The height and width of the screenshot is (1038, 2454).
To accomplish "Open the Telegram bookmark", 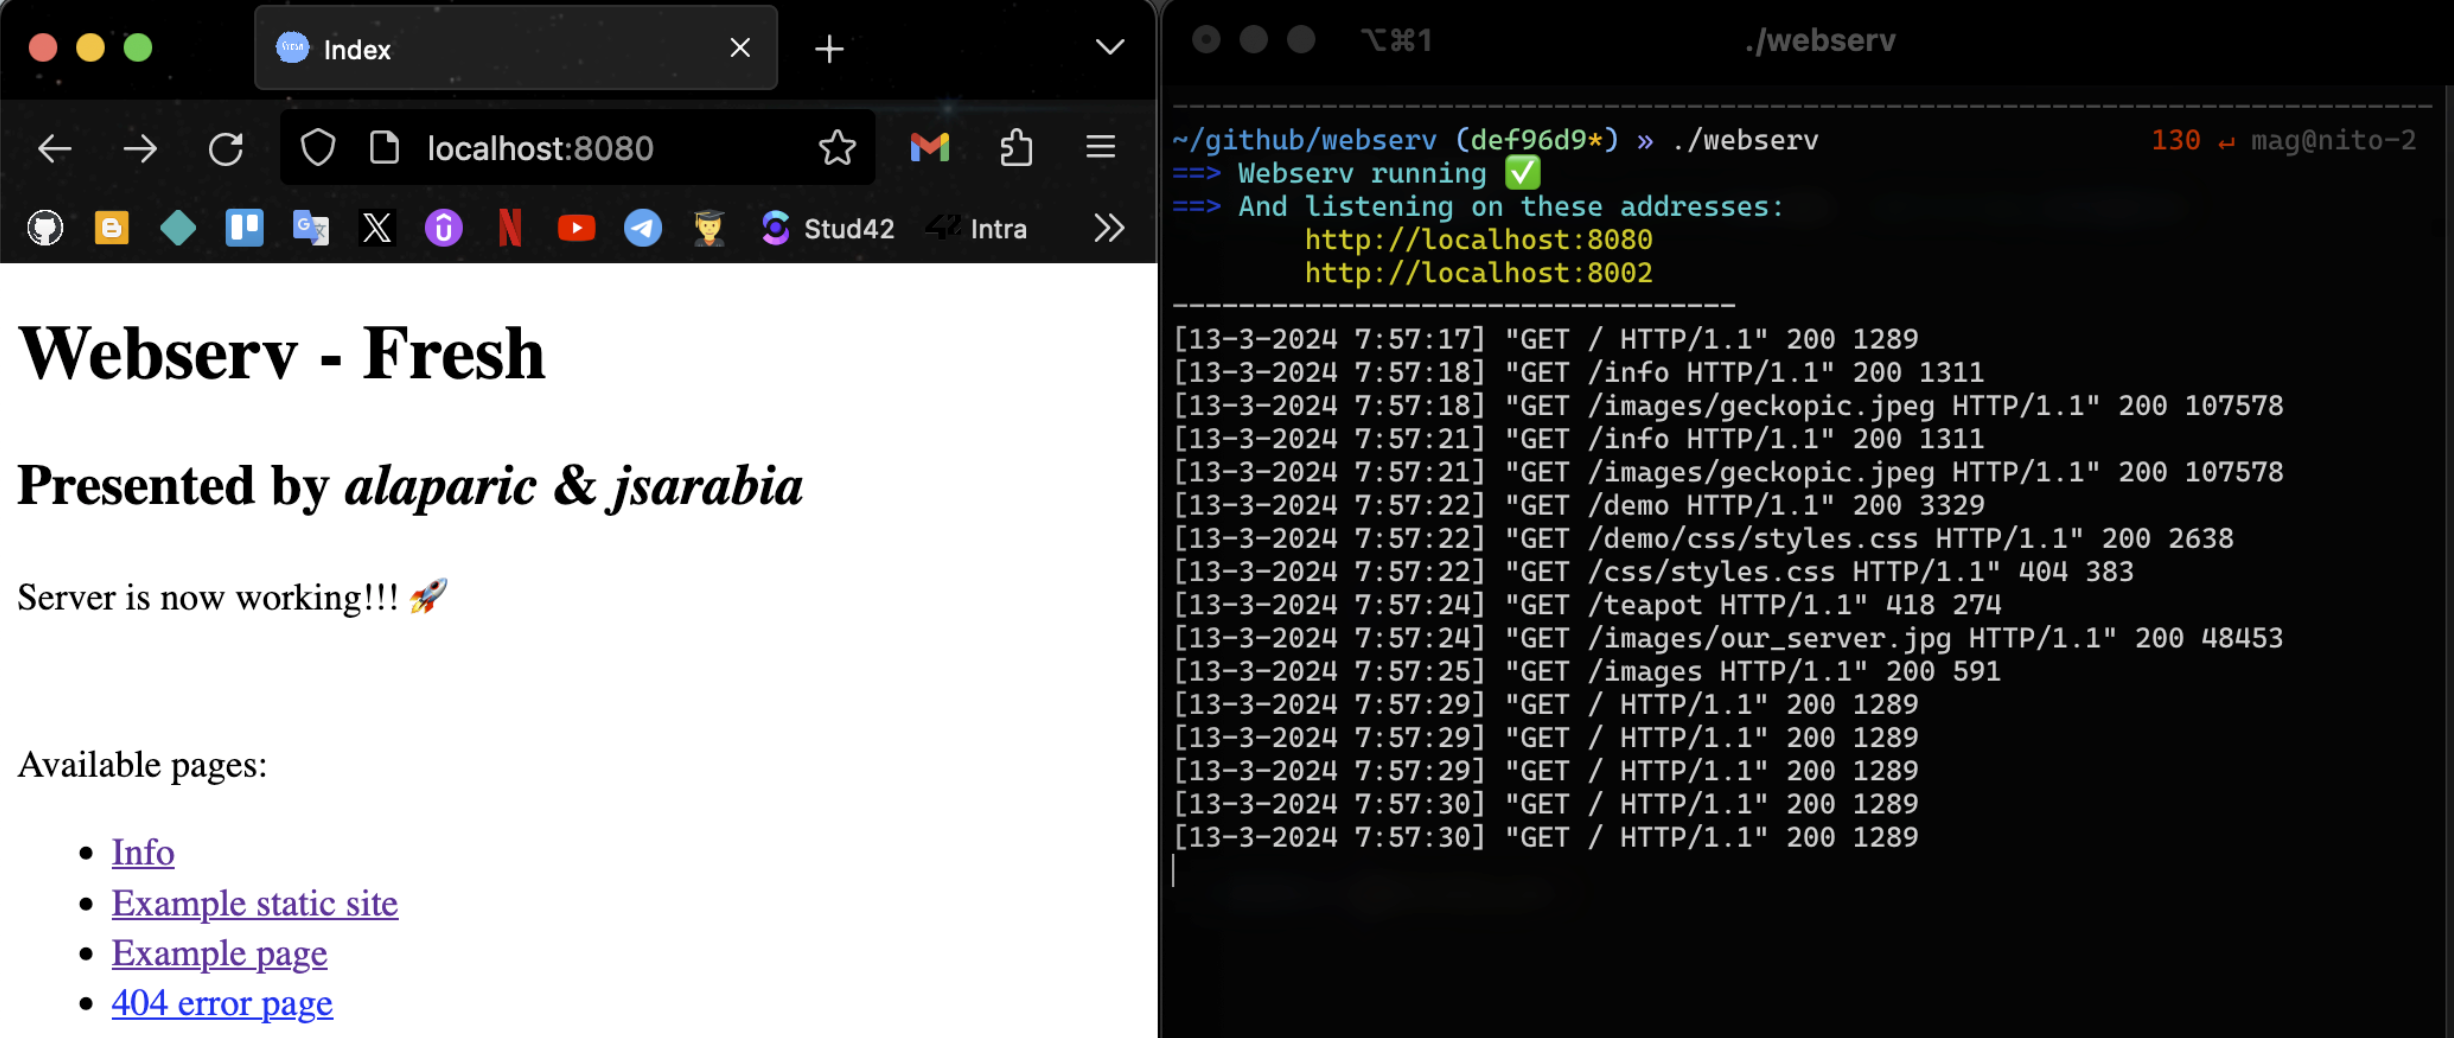I will click(x=642, y=229).
